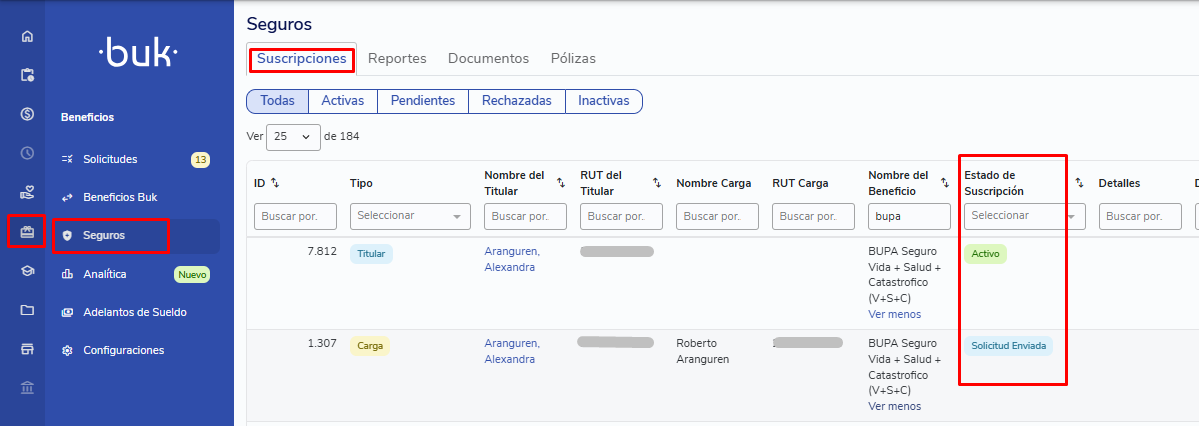Screen dimensions: 1199x426
Task: Select the Activas filter toggle
Action: point(342,101)
